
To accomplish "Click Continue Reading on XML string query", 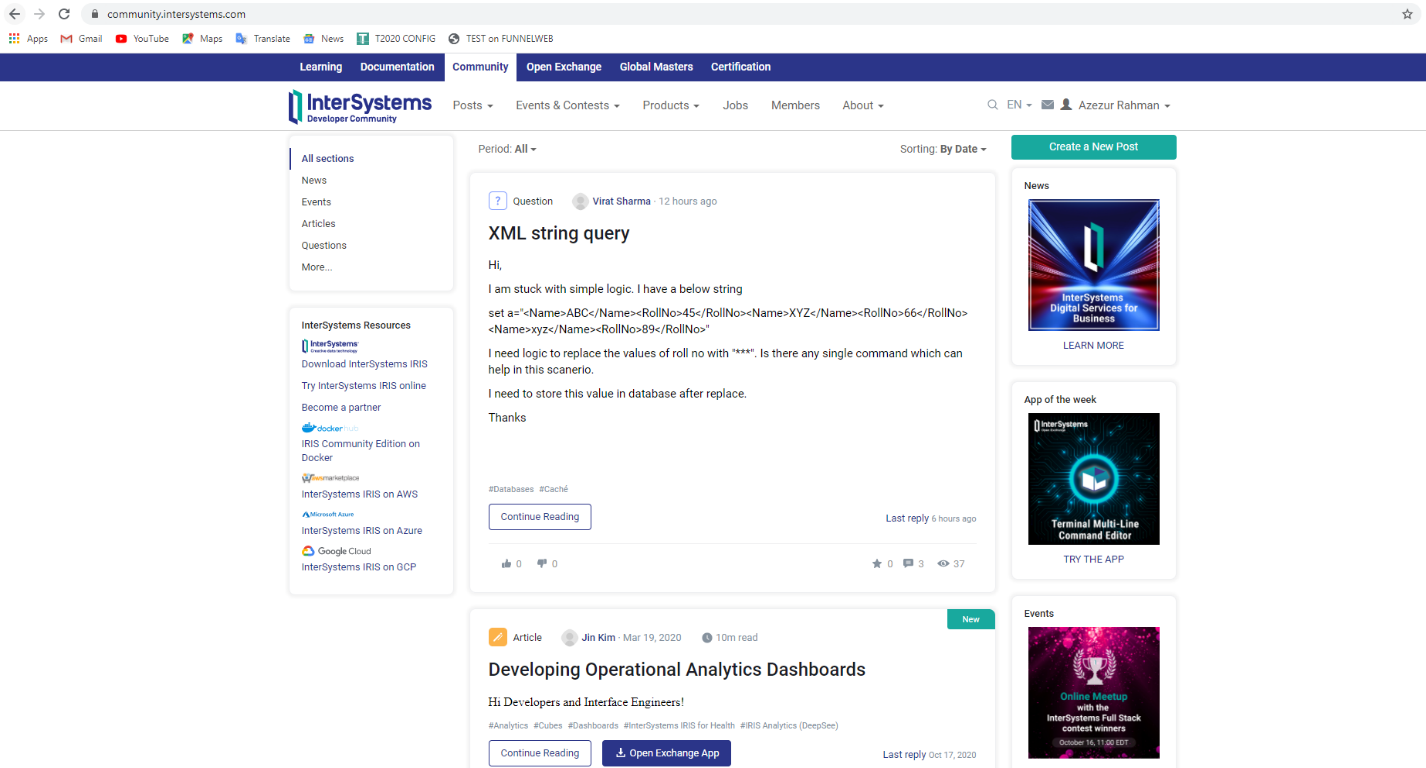I will (x=540, y=517).
